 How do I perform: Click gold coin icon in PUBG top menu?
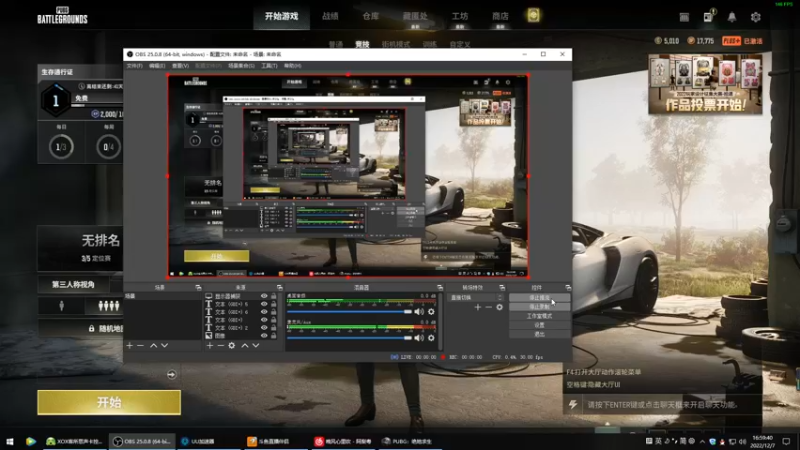(x=533, y=15)
